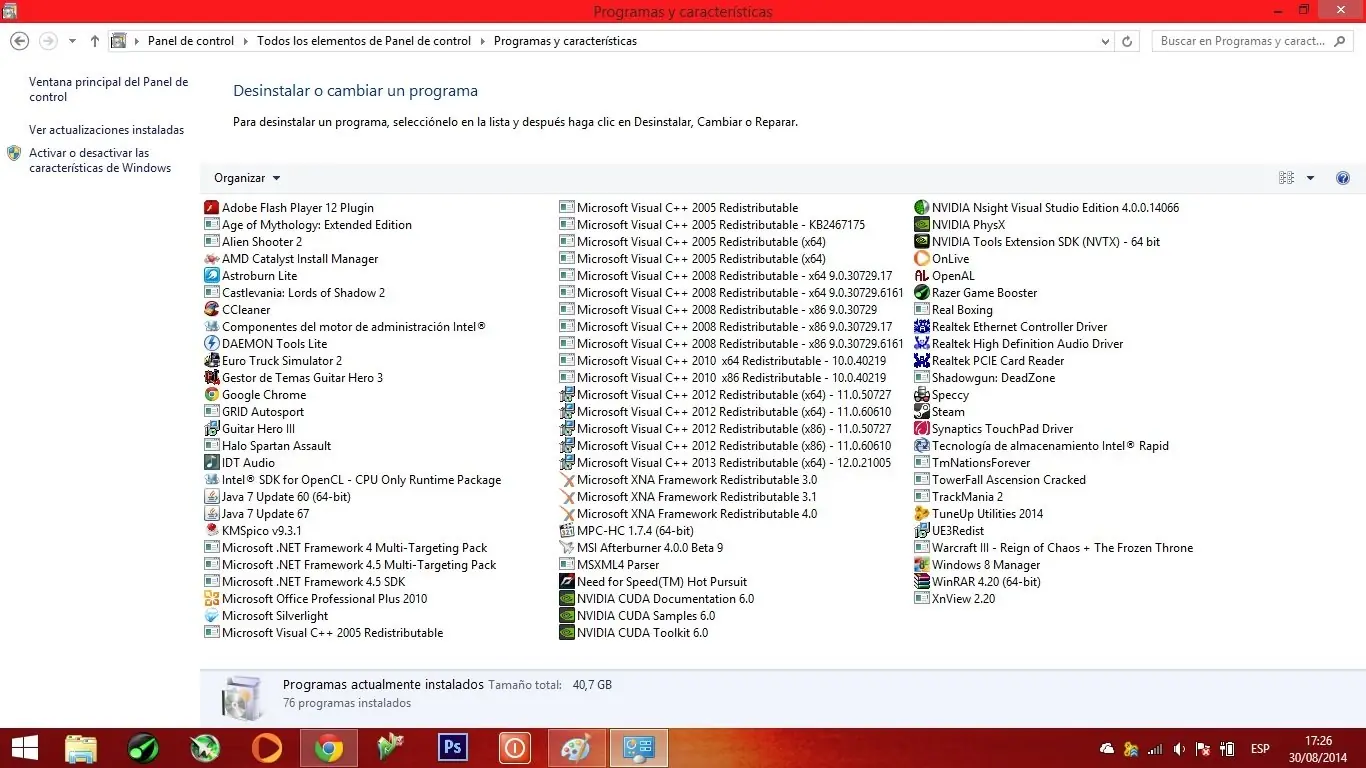Open the address bar history dropdown

1105,41
